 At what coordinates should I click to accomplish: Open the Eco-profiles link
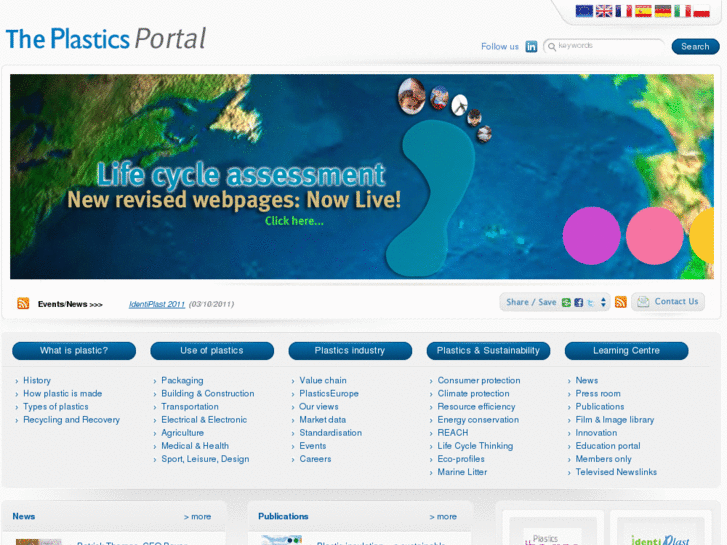[x=461, y=459]
